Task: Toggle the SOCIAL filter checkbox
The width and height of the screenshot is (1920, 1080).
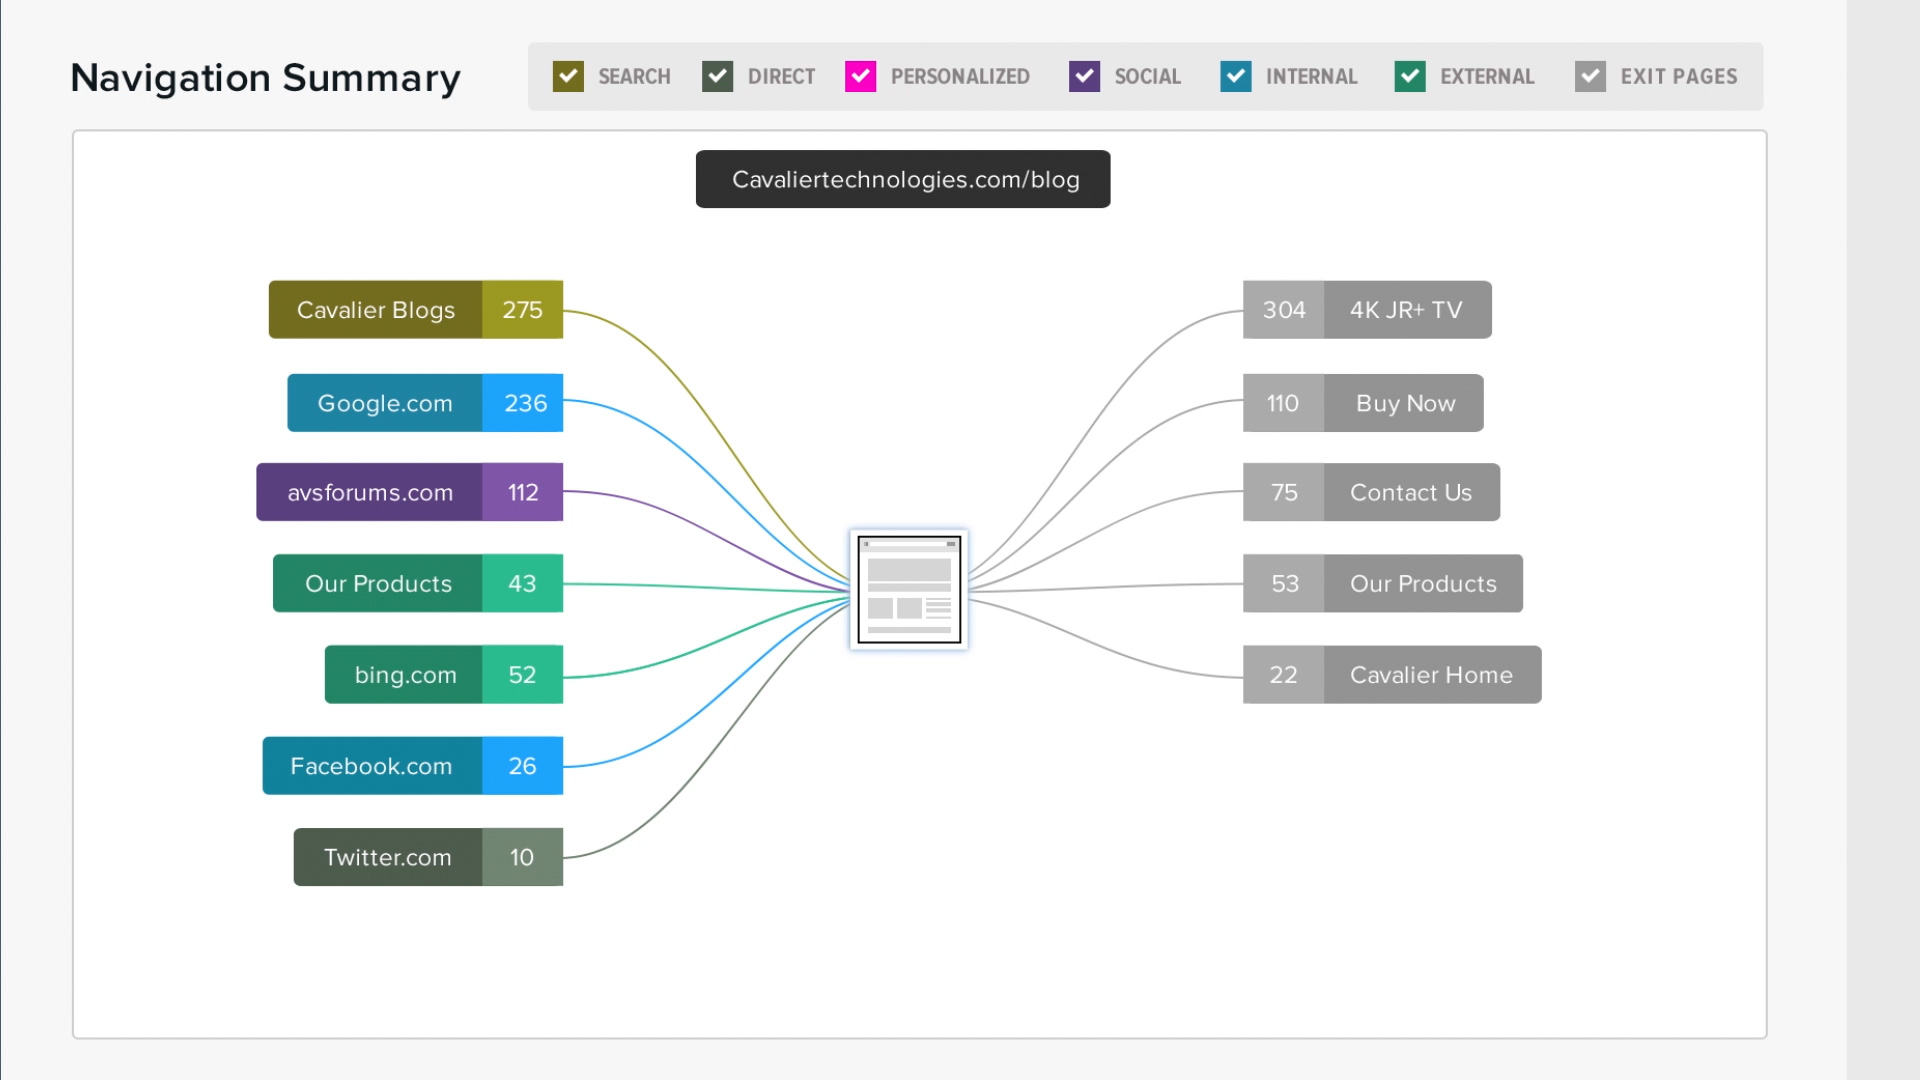Action: pyautogui.click(x=1084, y=77)
